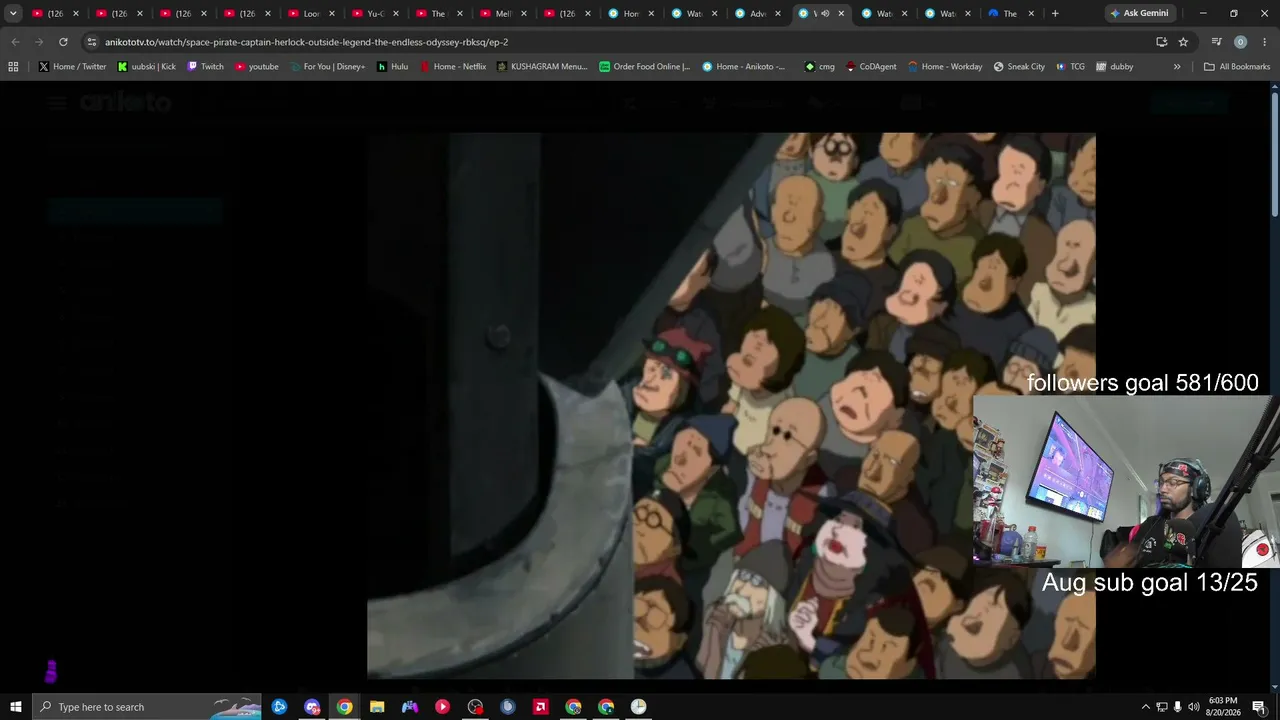Open the dubby bookmark
Screen dimensions: 1280x720
pos(1114,67)
